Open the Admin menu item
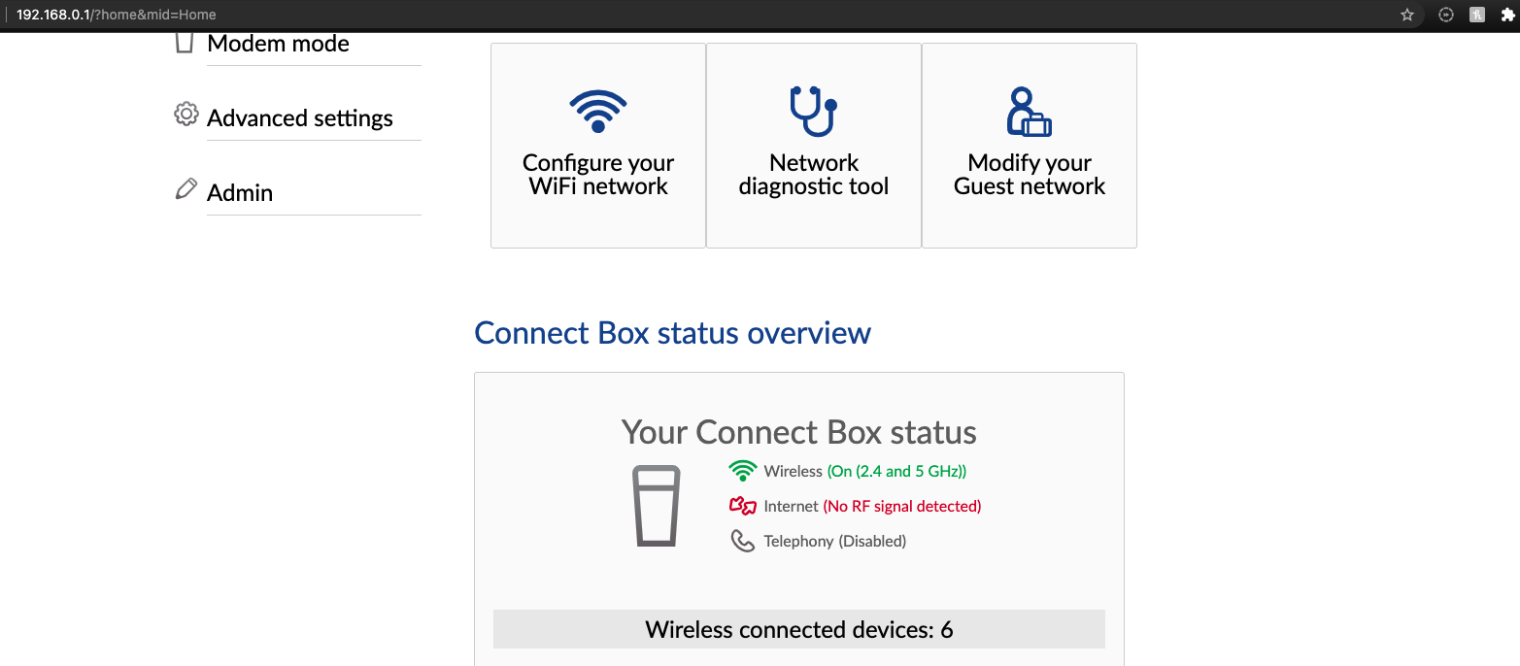The height and width of the screenshot is (666, 1520). 240,193
